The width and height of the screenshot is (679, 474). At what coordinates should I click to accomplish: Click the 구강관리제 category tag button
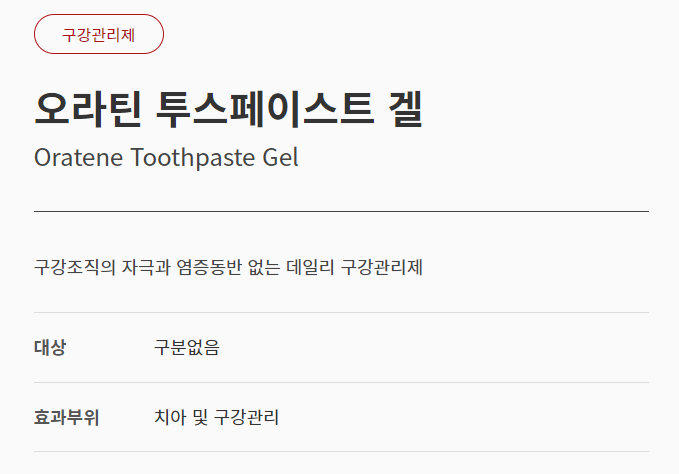tap(99, 34)
